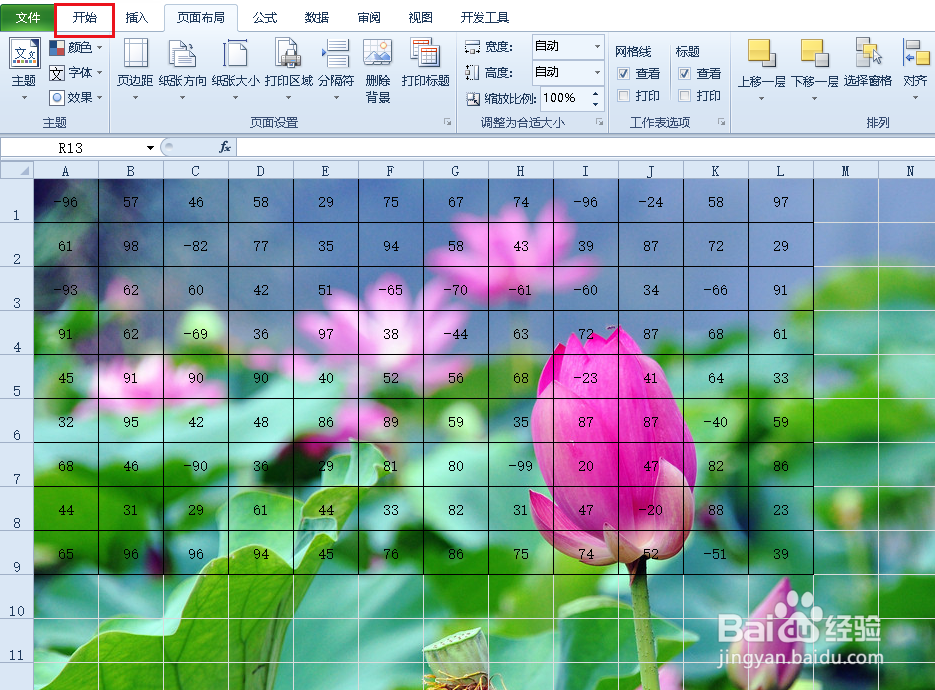
Task: Uncheck 查看 under 网格线 (Gridlines)
Action: (623, 72)
